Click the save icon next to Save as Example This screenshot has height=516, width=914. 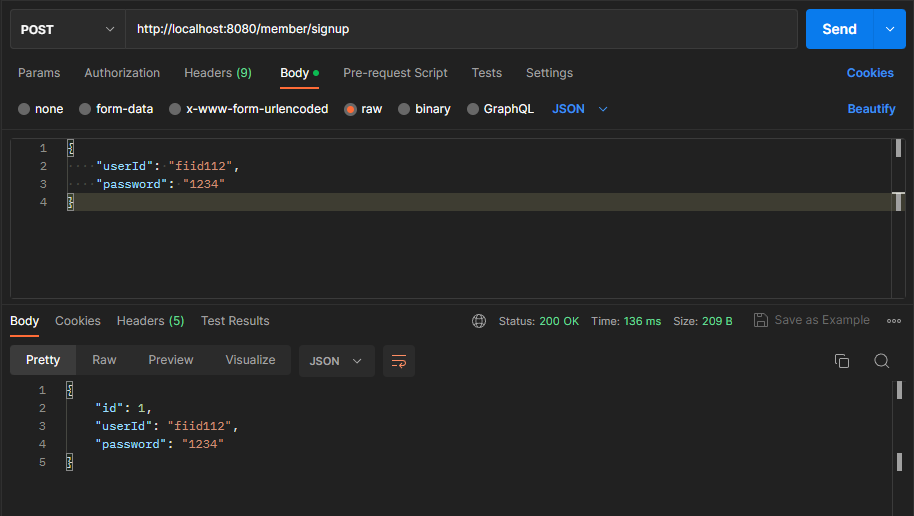click(761, 320)
